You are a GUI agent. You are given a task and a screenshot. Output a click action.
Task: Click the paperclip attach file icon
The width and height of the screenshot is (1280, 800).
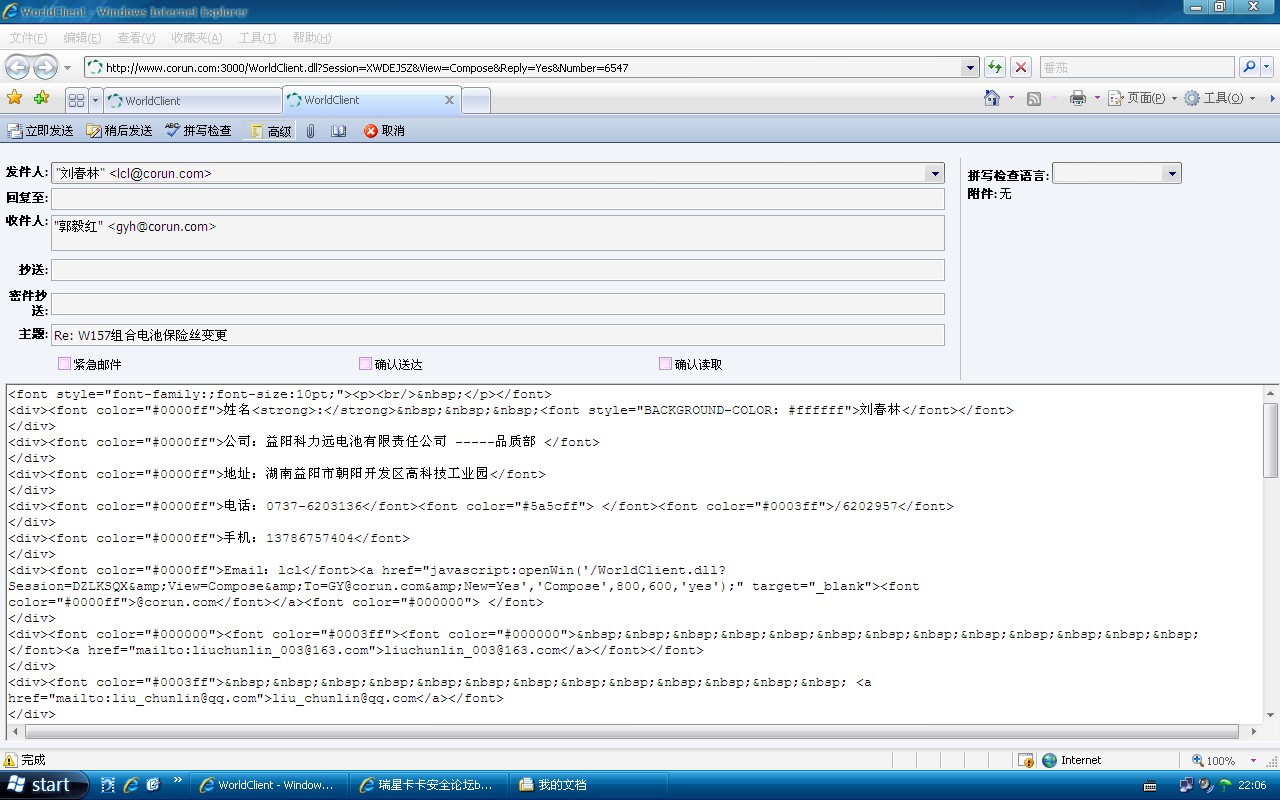tap(311, 131)
